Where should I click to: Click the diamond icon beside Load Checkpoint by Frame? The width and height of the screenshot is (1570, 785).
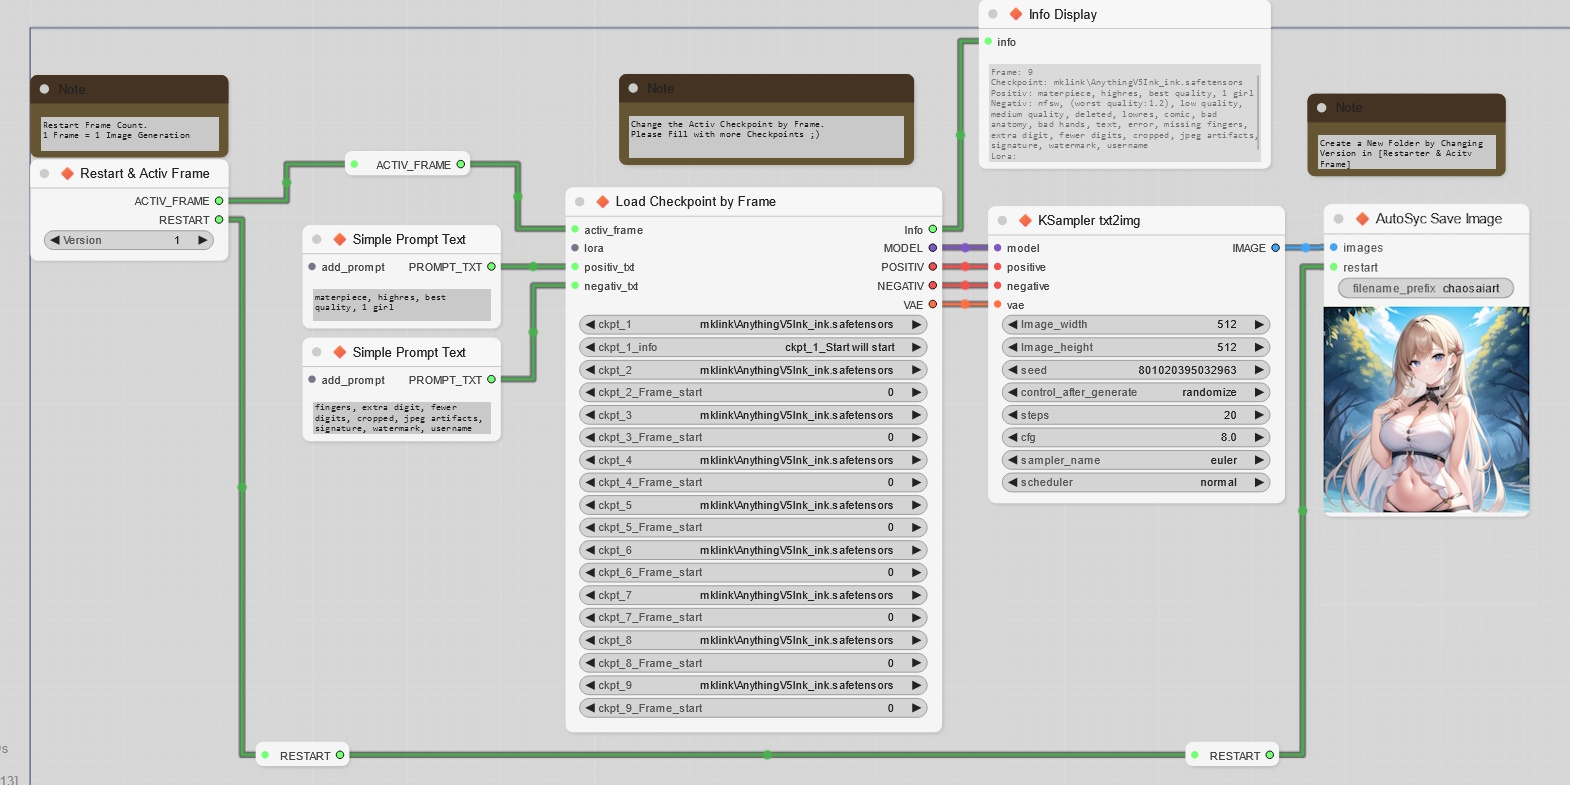click(x=603, y=202)
